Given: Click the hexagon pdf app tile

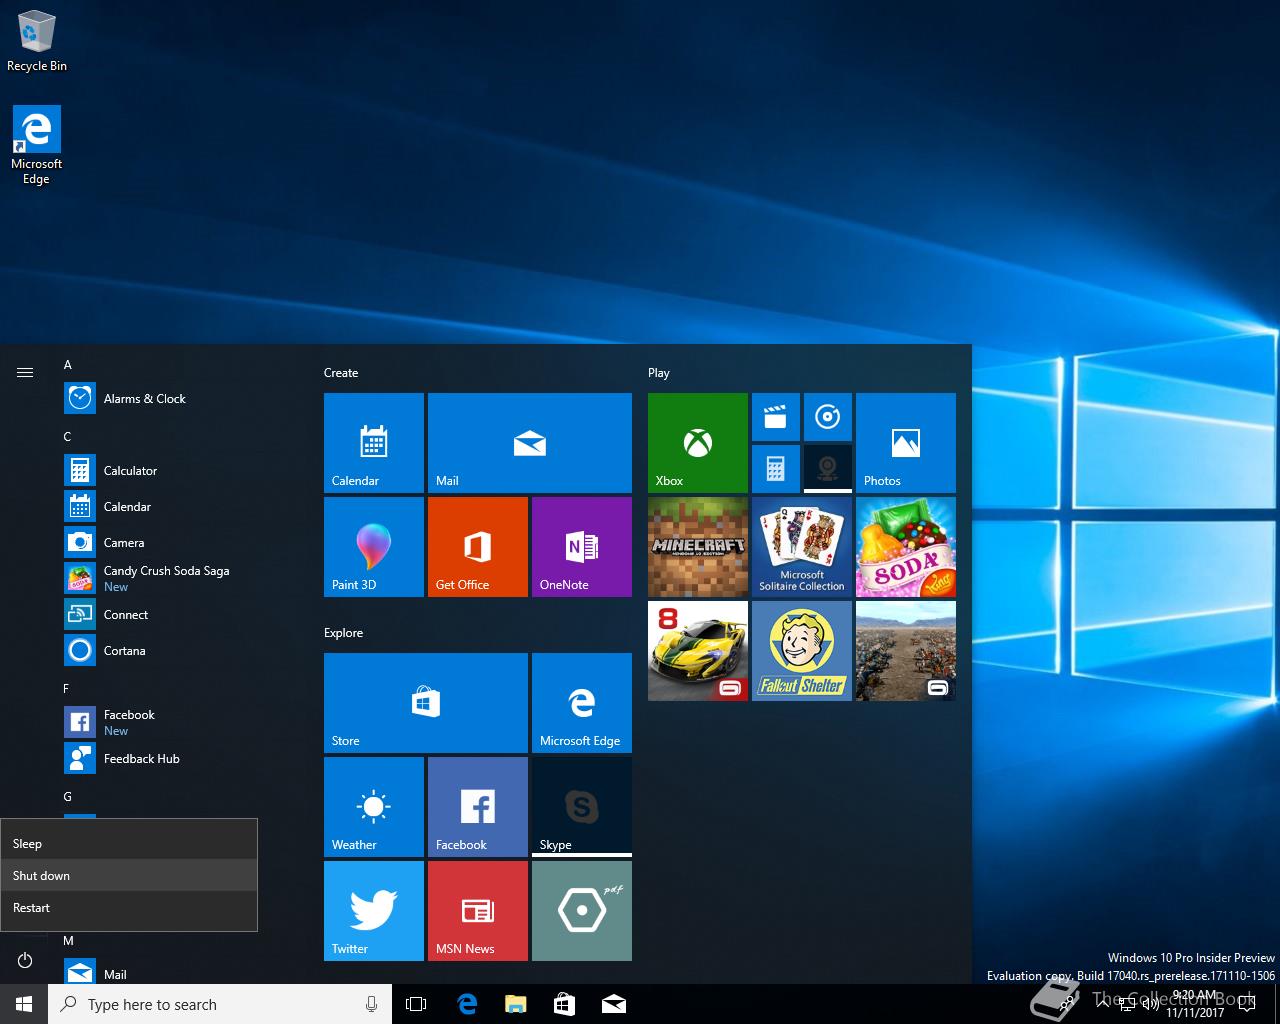Looking at the screenshot, I should coord(582,911).
